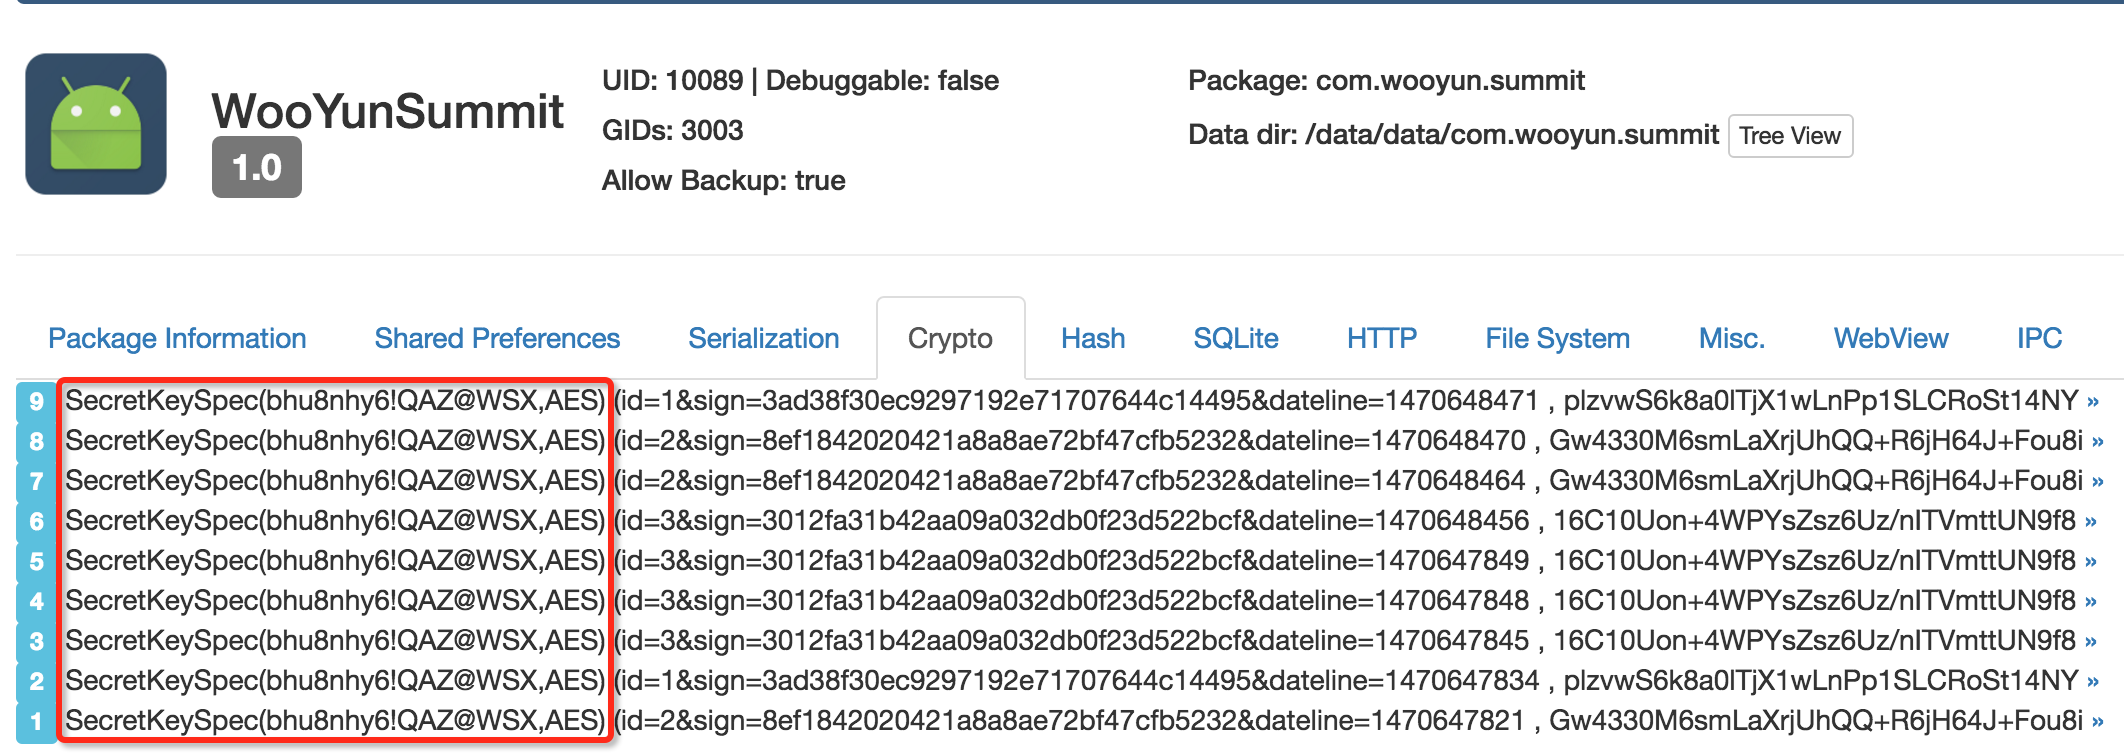
Task: Click the WooYunSummit Android app icon
Action: pos(96,124)
